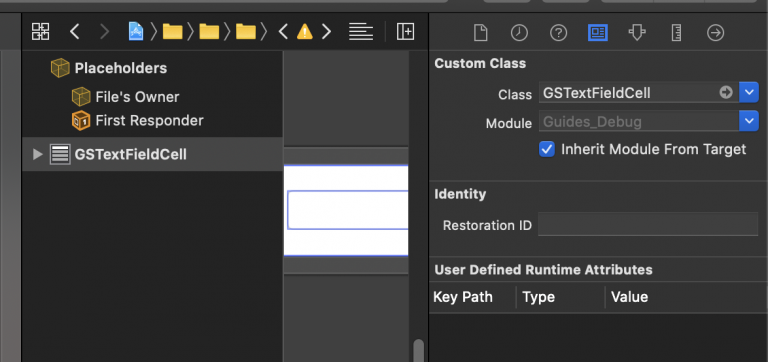Show the Attributes inspector

point(637,33)
